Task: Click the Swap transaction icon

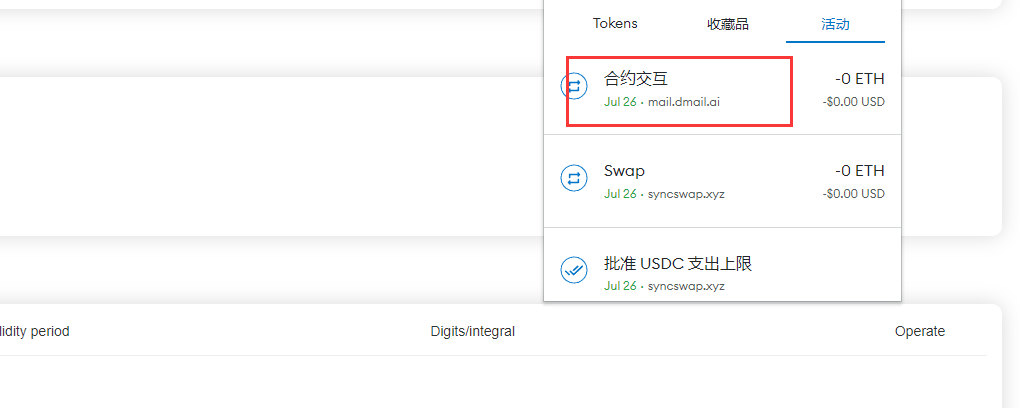Action: [x=574, y=178]
